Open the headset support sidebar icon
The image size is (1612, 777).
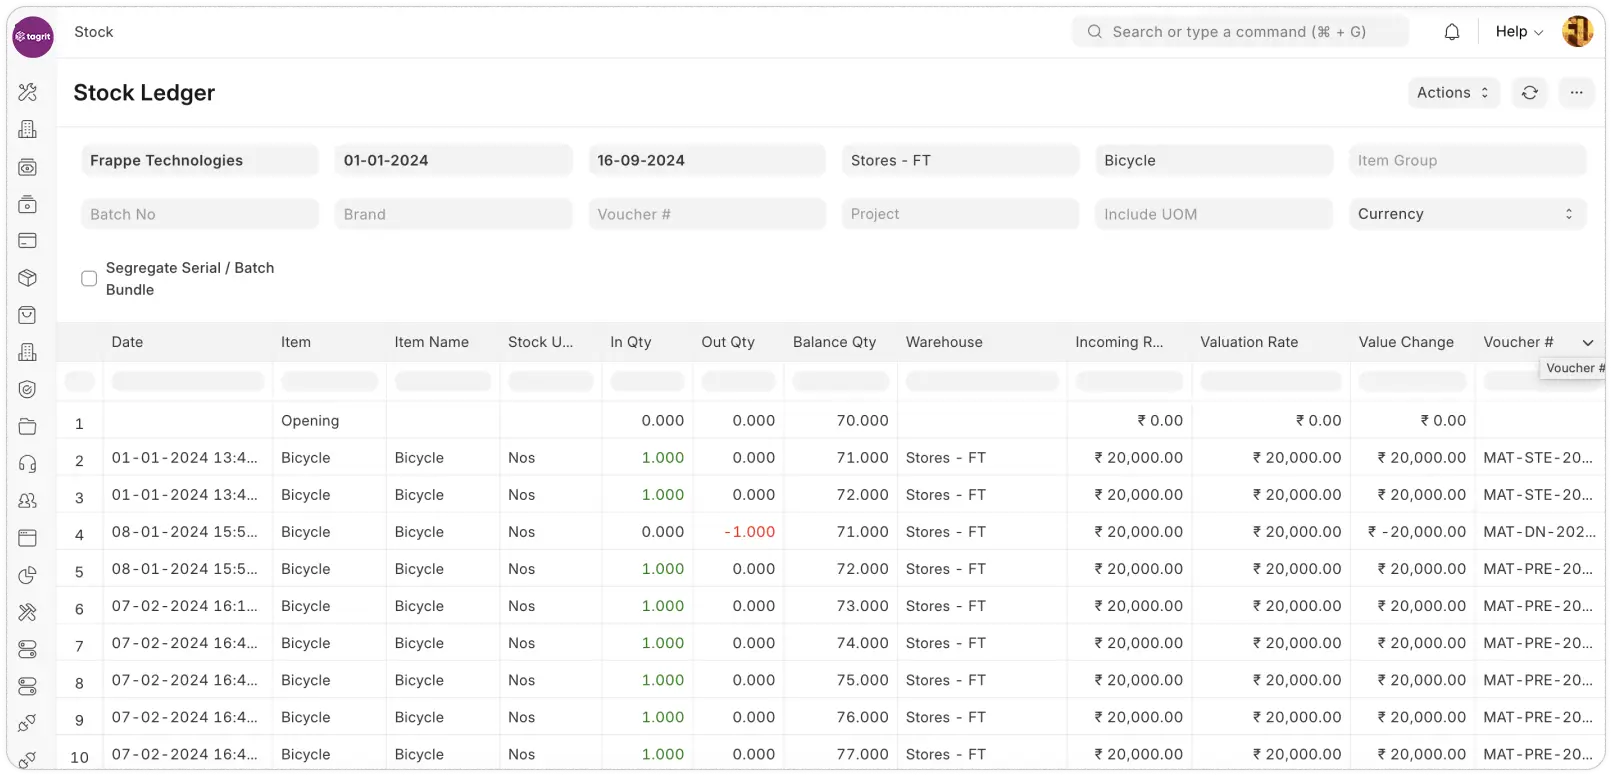[28, 464]
